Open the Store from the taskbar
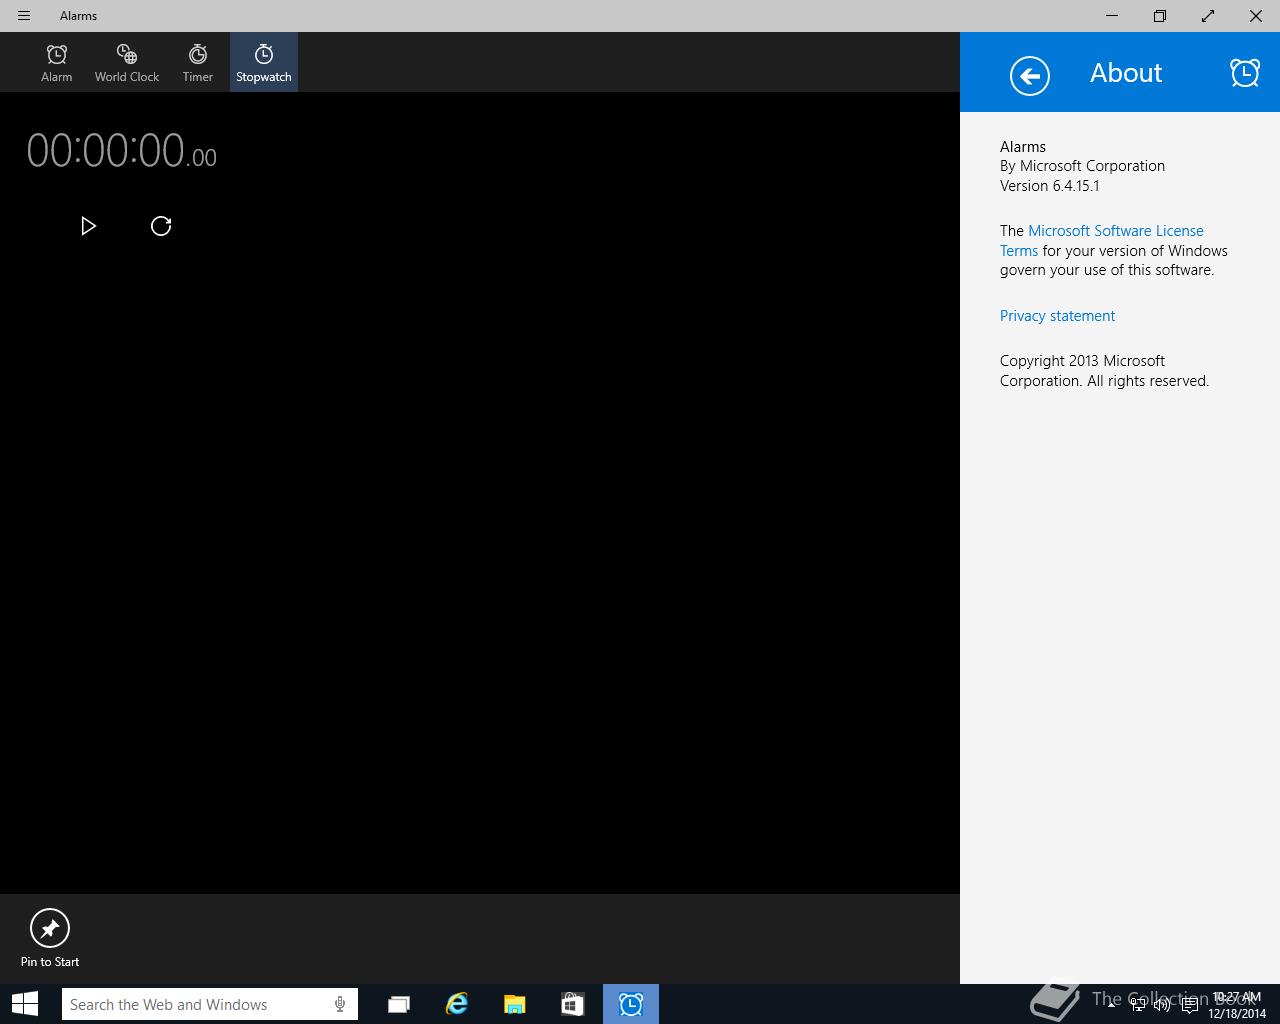Viewport: 1280px width, 1024px height. click(572, 1004)
